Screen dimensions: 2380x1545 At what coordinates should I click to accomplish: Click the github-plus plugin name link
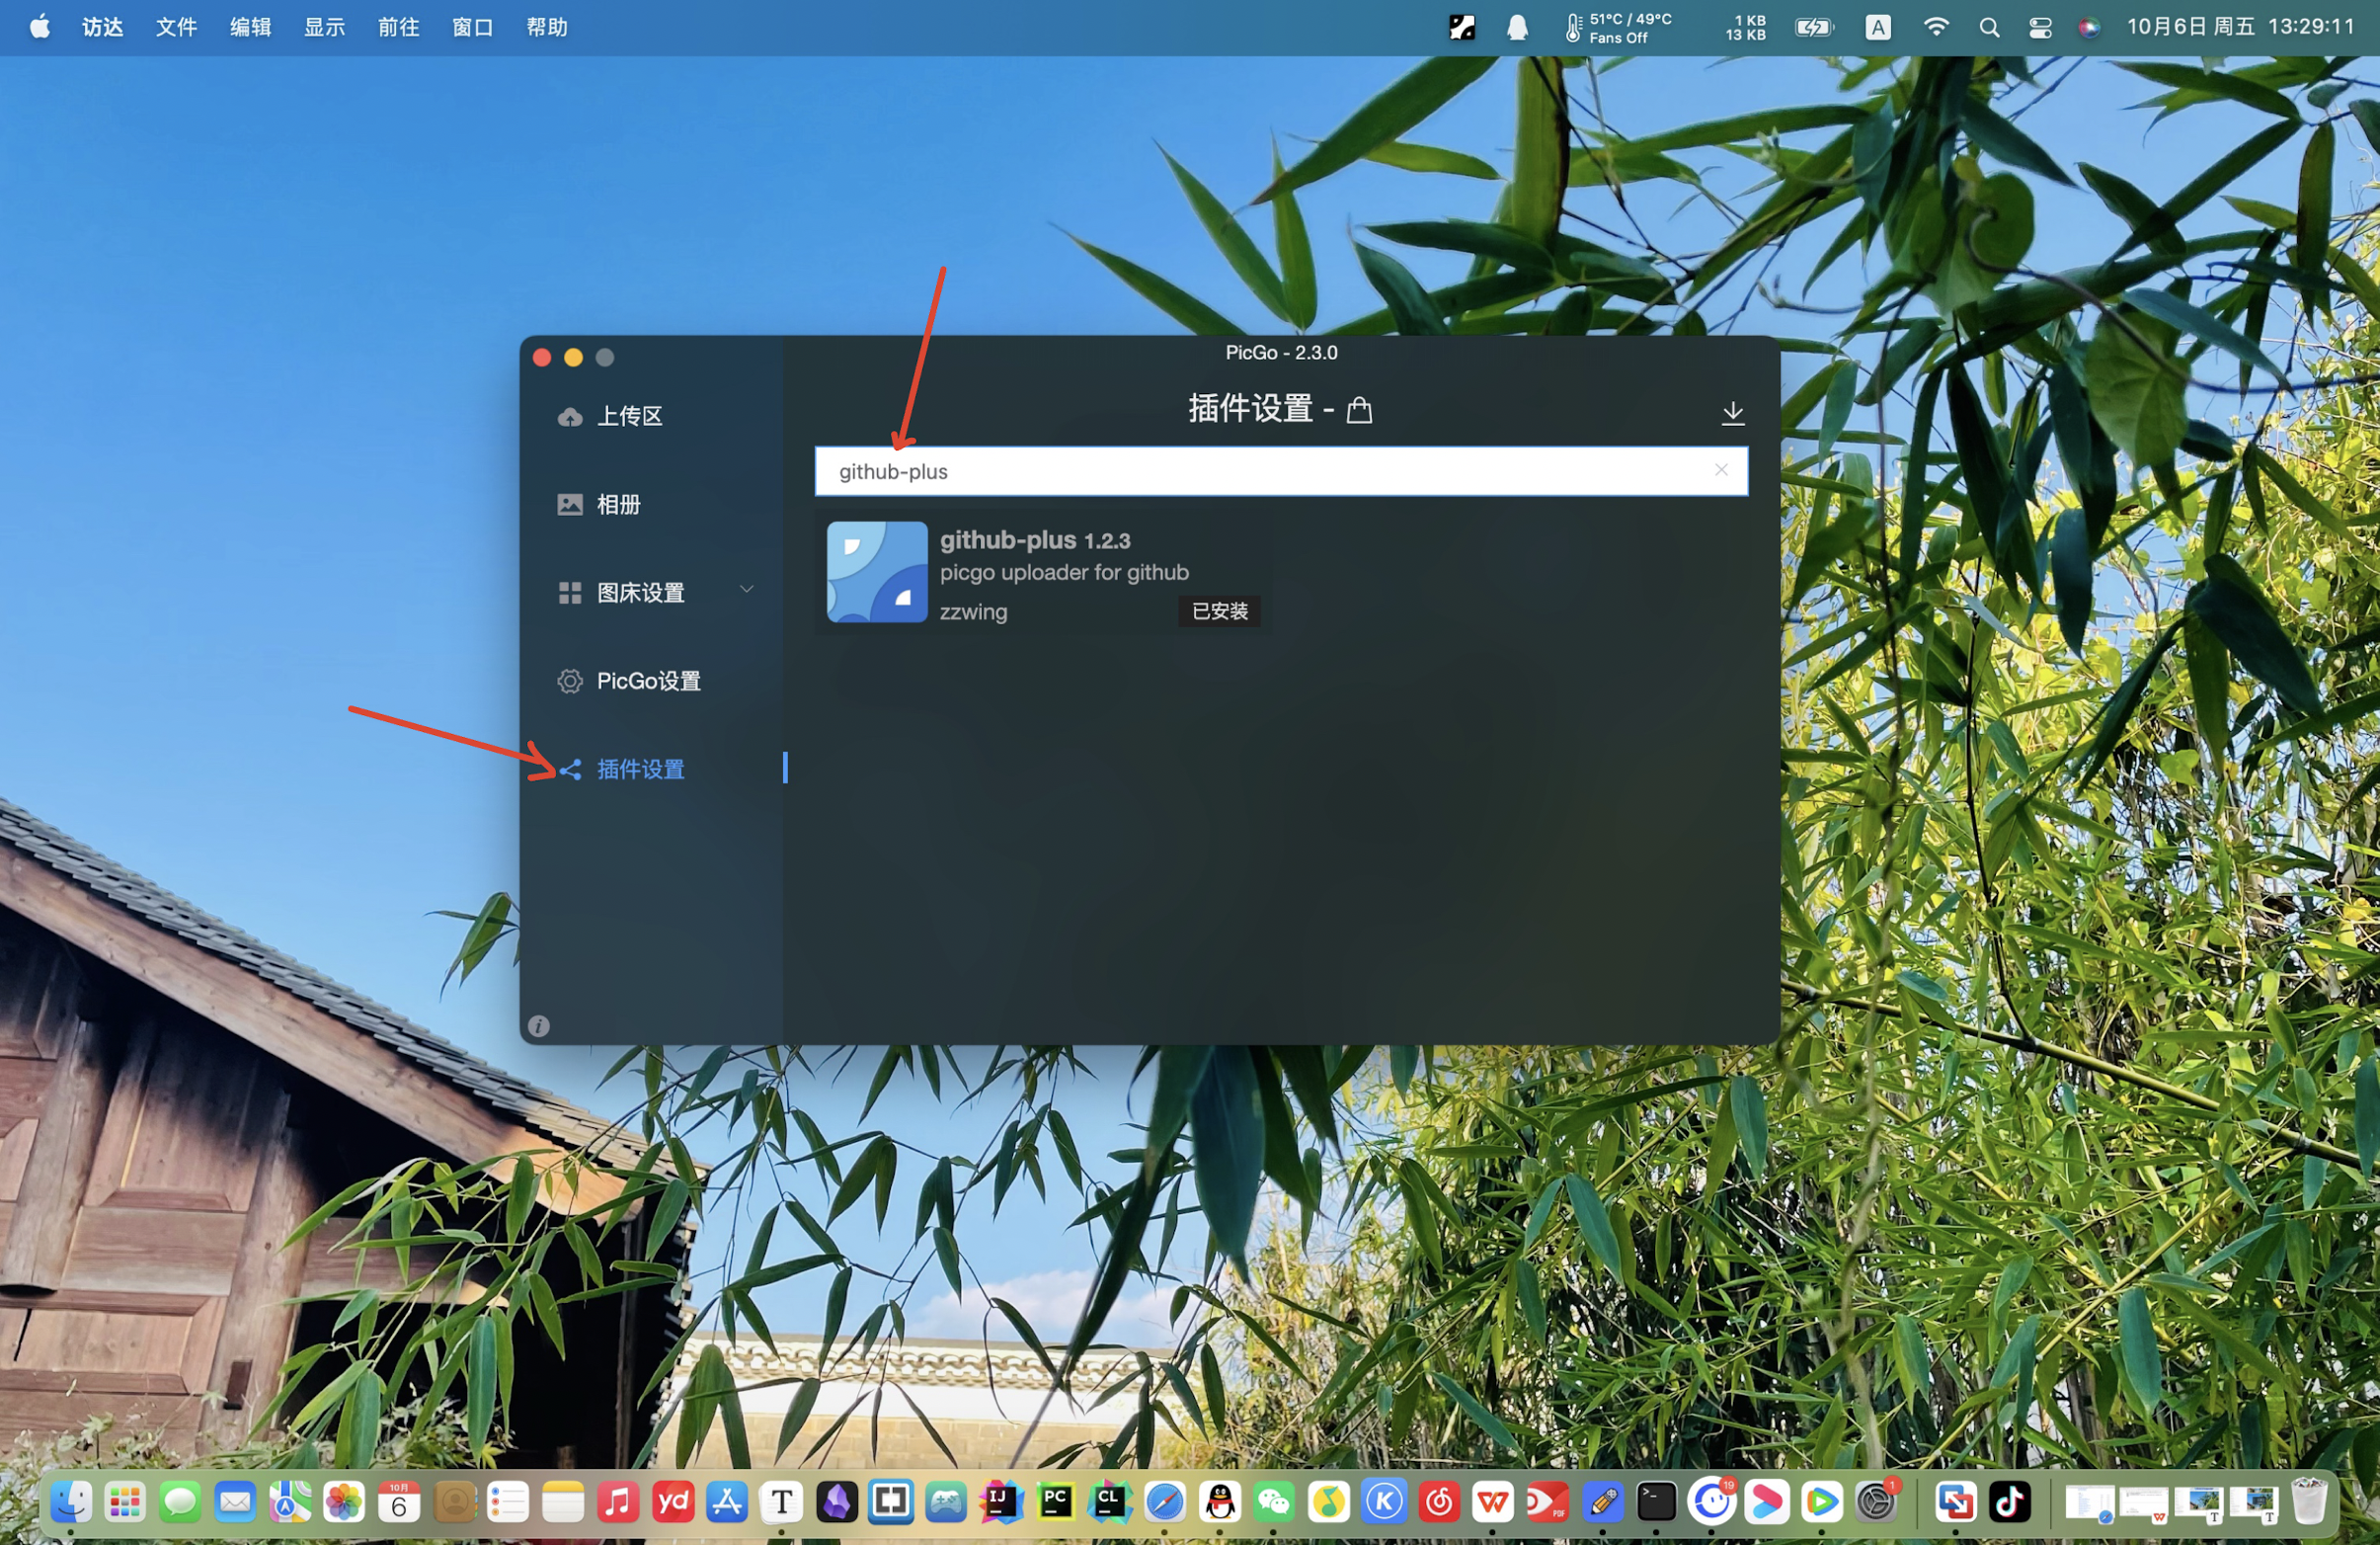point(1007,540)
